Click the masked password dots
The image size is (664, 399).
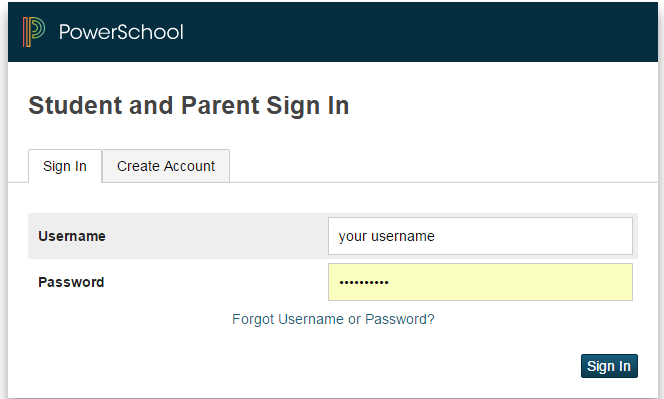tap(364, 283)
